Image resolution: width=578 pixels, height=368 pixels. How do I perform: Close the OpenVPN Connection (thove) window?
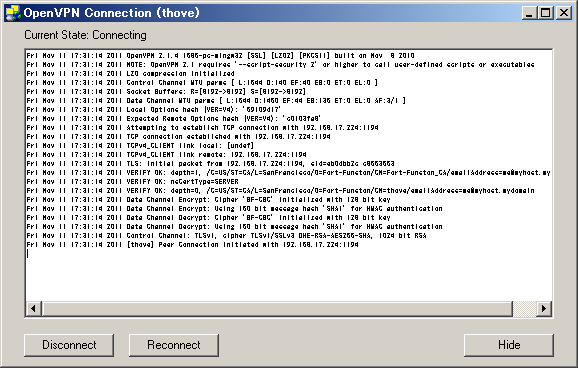564,13
